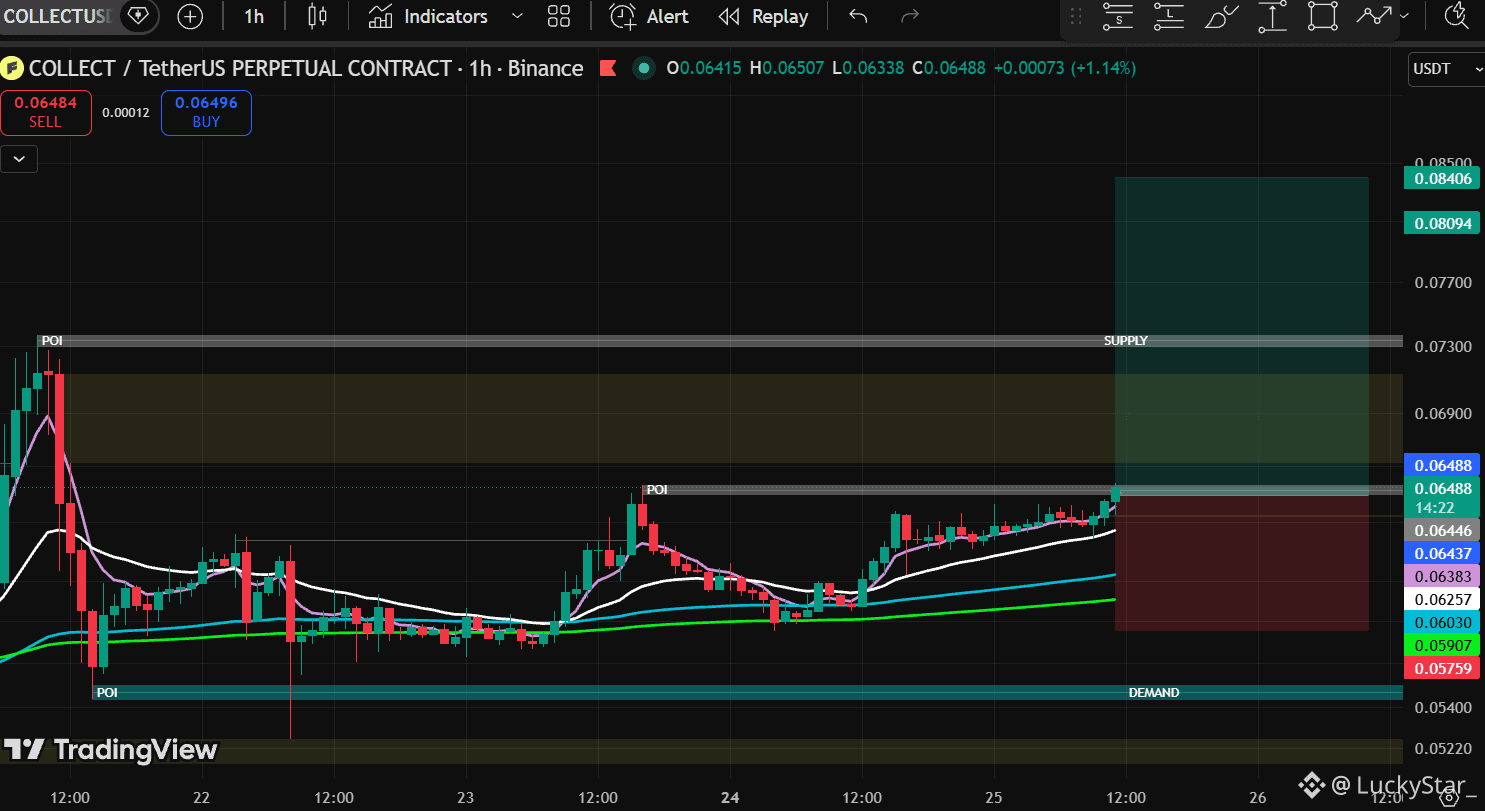Click the 0.06900 price scale value
The height and width of the screenshot is (811, 1485).
coord(1444,414)
